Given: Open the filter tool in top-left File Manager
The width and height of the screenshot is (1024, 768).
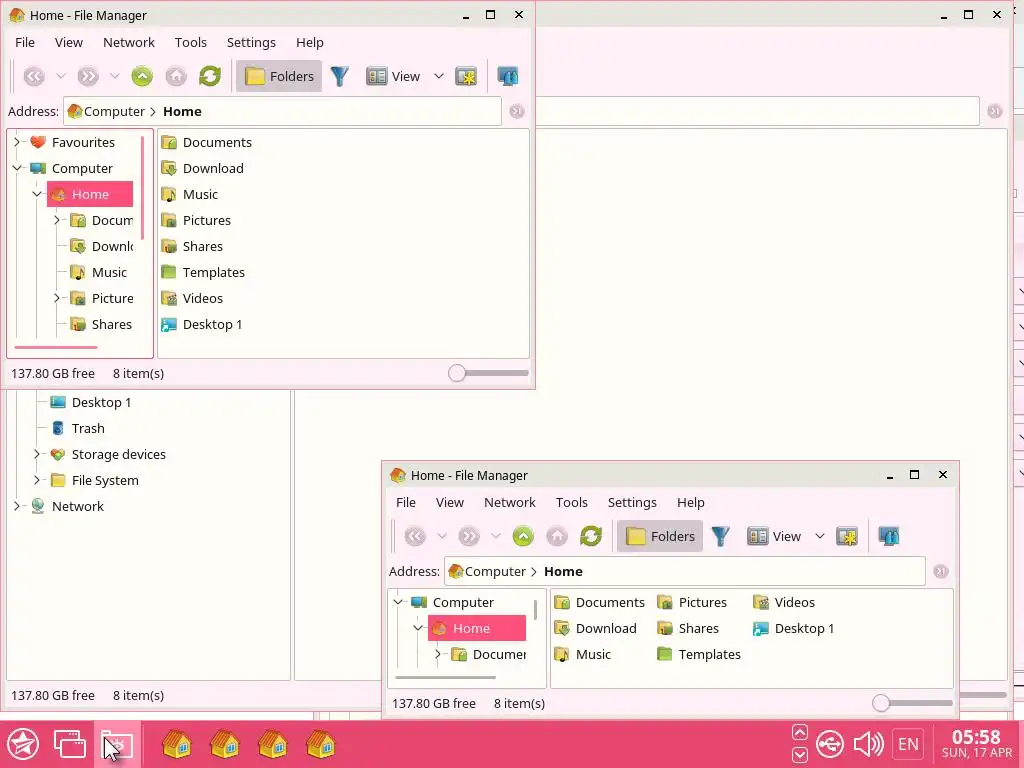Looking at the screenshot, I should (340, 76).
